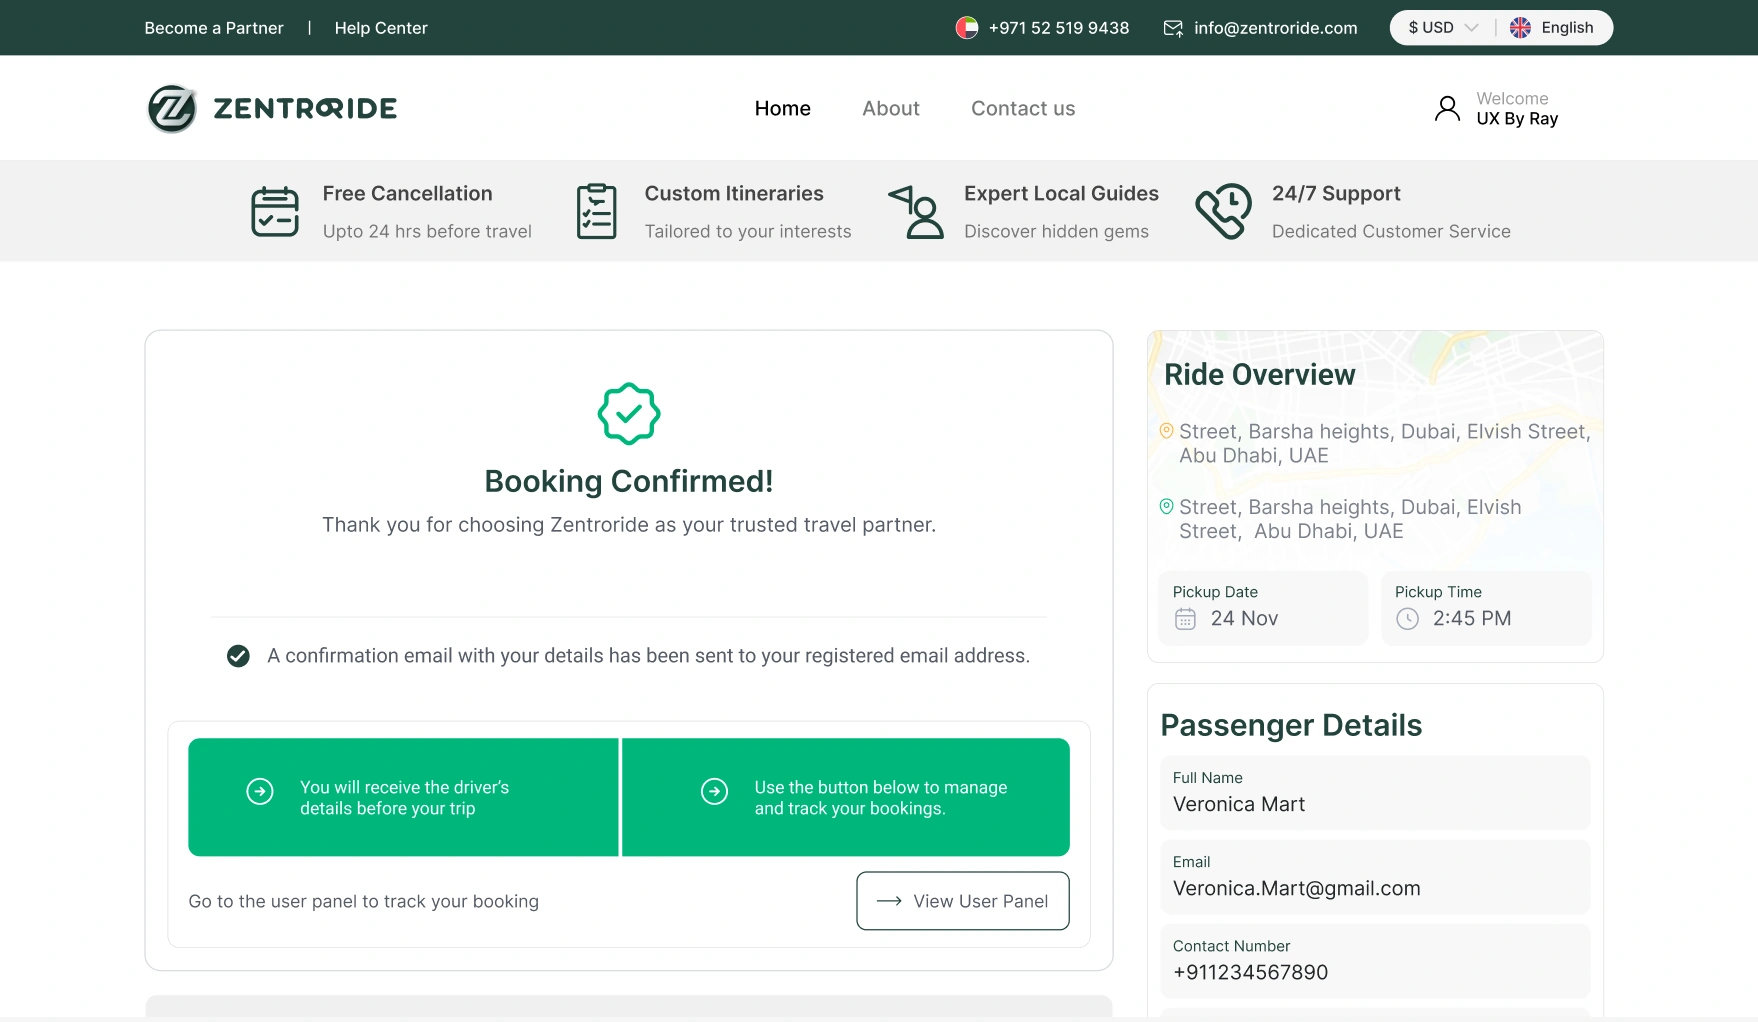Click the arrow icon beside driver's details note
The width and height of the screenshot is (1758, 1022).
(x=260, y=791)
